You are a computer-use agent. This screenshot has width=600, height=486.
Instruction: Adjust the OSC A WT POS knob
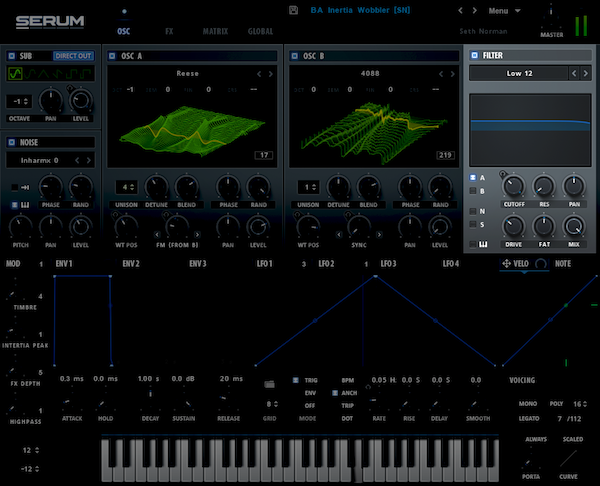(x=126, y=227)
